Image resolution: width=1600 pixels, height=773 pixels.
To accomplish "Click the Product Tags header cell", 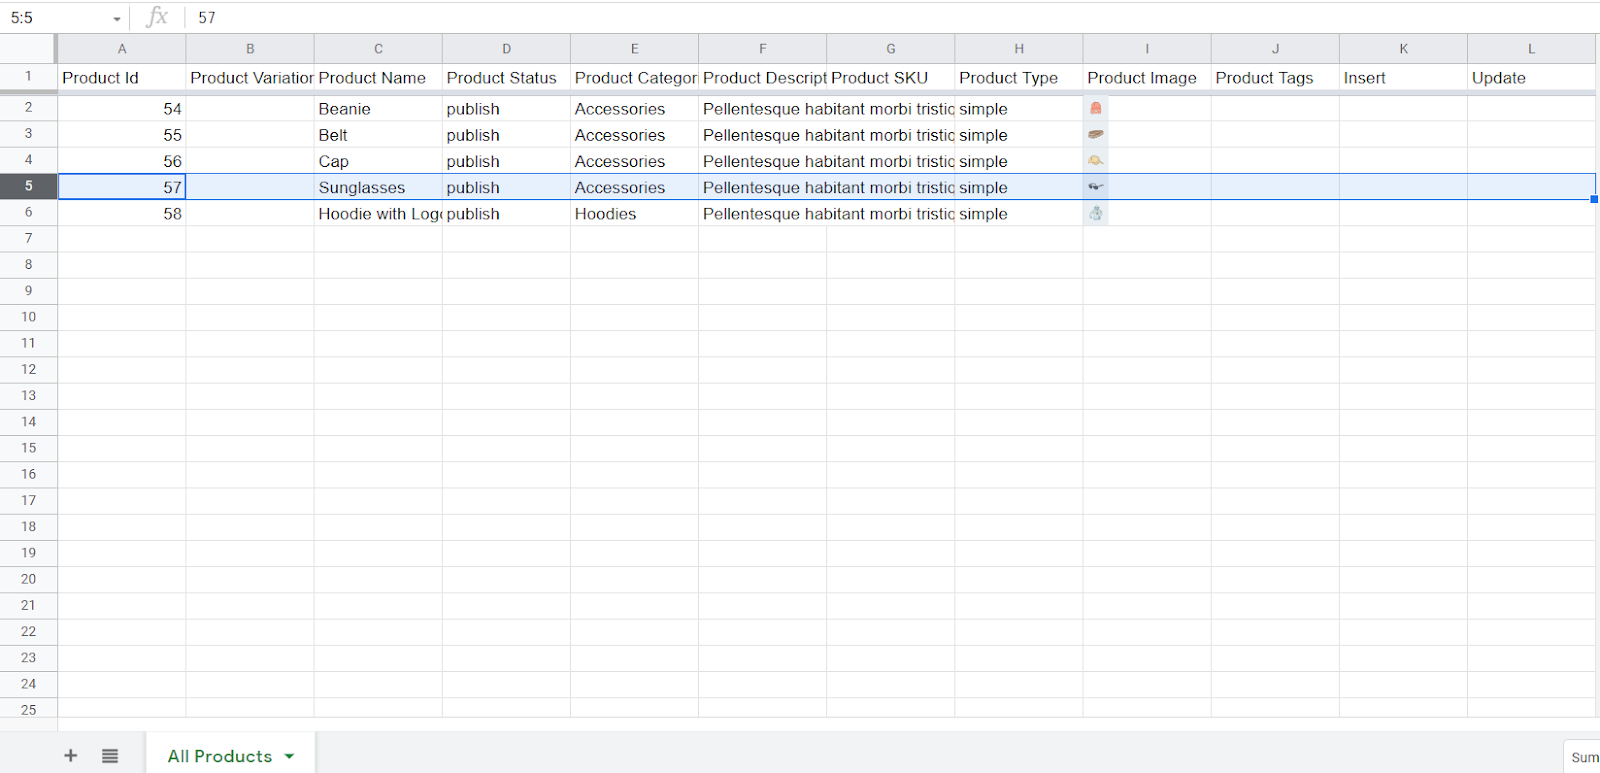I will coord(1275,77).
